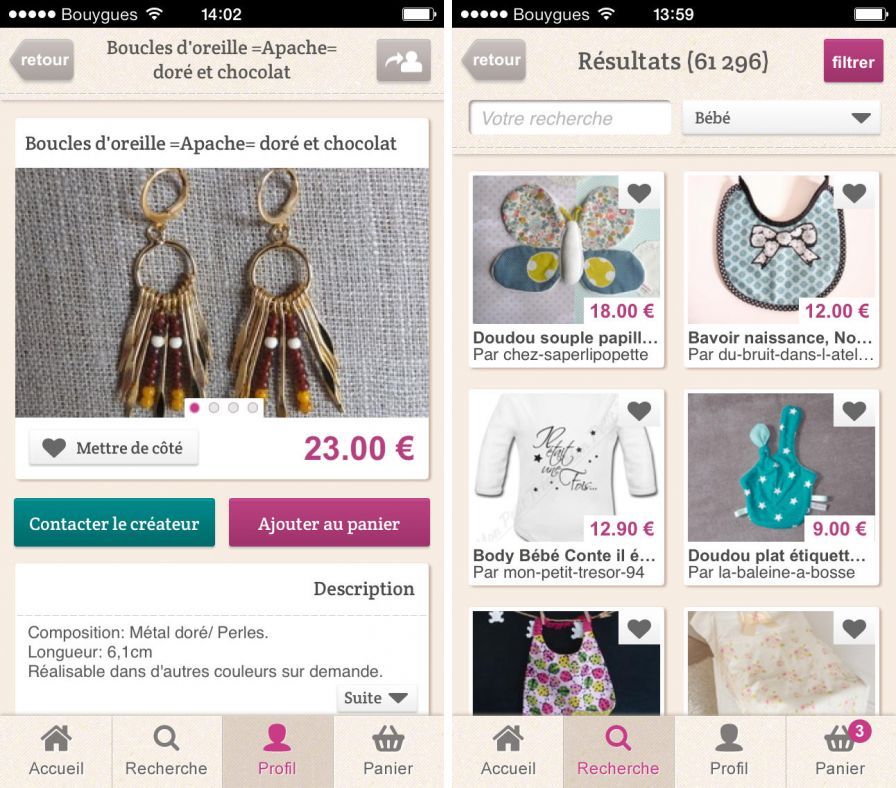Tap the Mettre de côté button

(x=114, y=447)
